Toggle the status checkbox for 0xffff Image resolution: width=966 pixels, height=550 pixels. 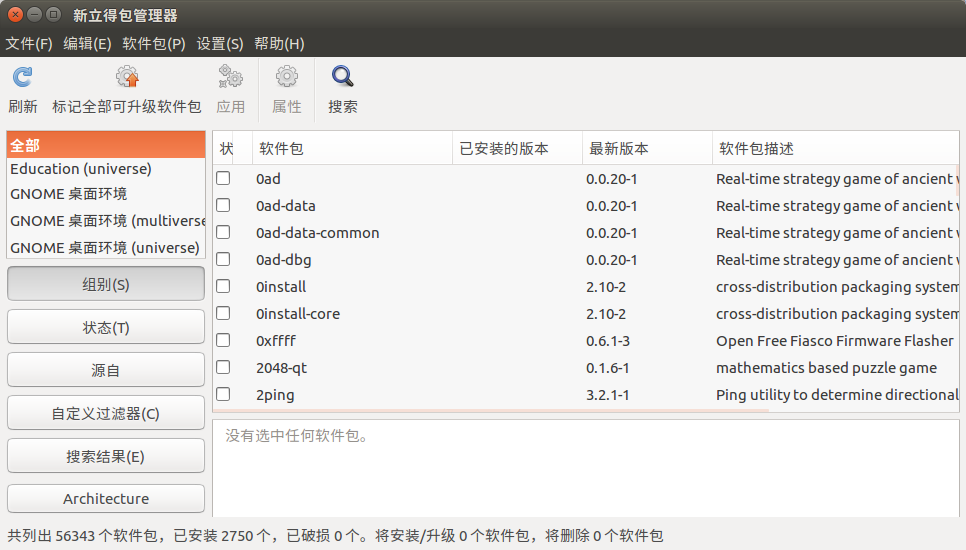[223, 341]
